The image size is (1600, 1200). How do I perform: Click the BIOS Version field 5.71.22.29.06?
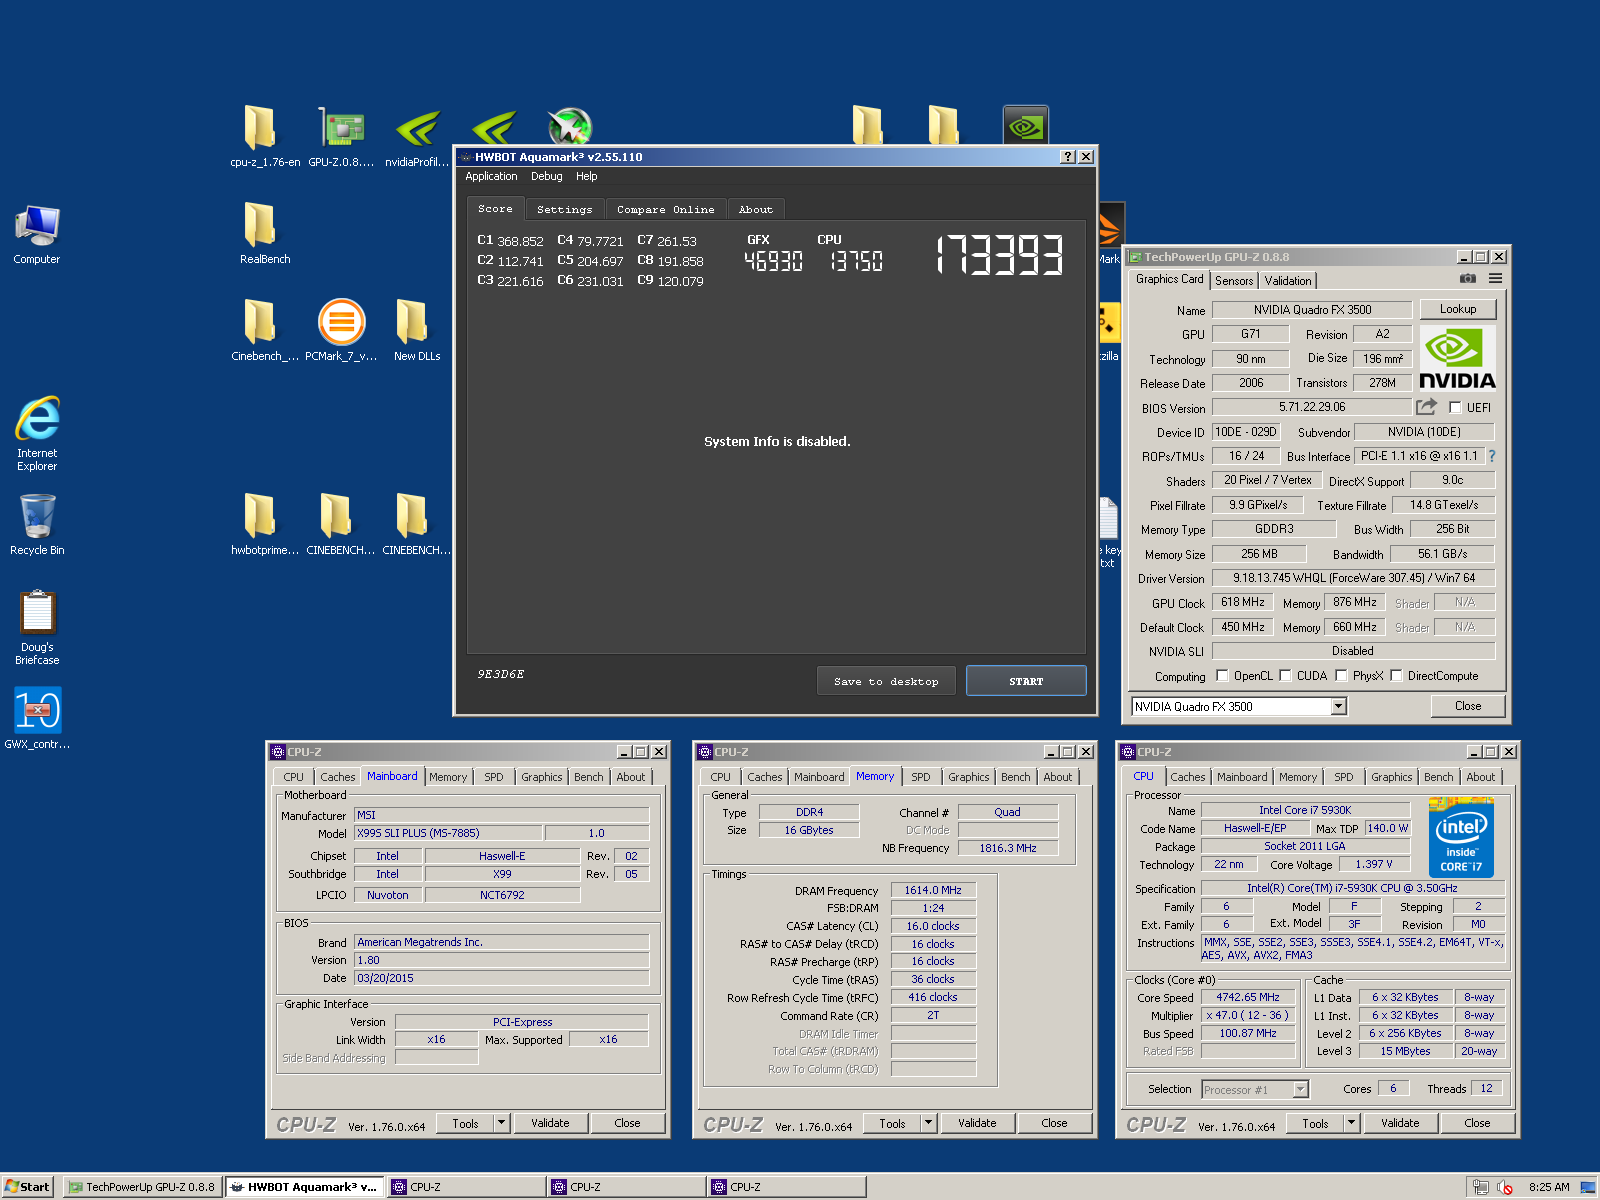click(1312, 407)
